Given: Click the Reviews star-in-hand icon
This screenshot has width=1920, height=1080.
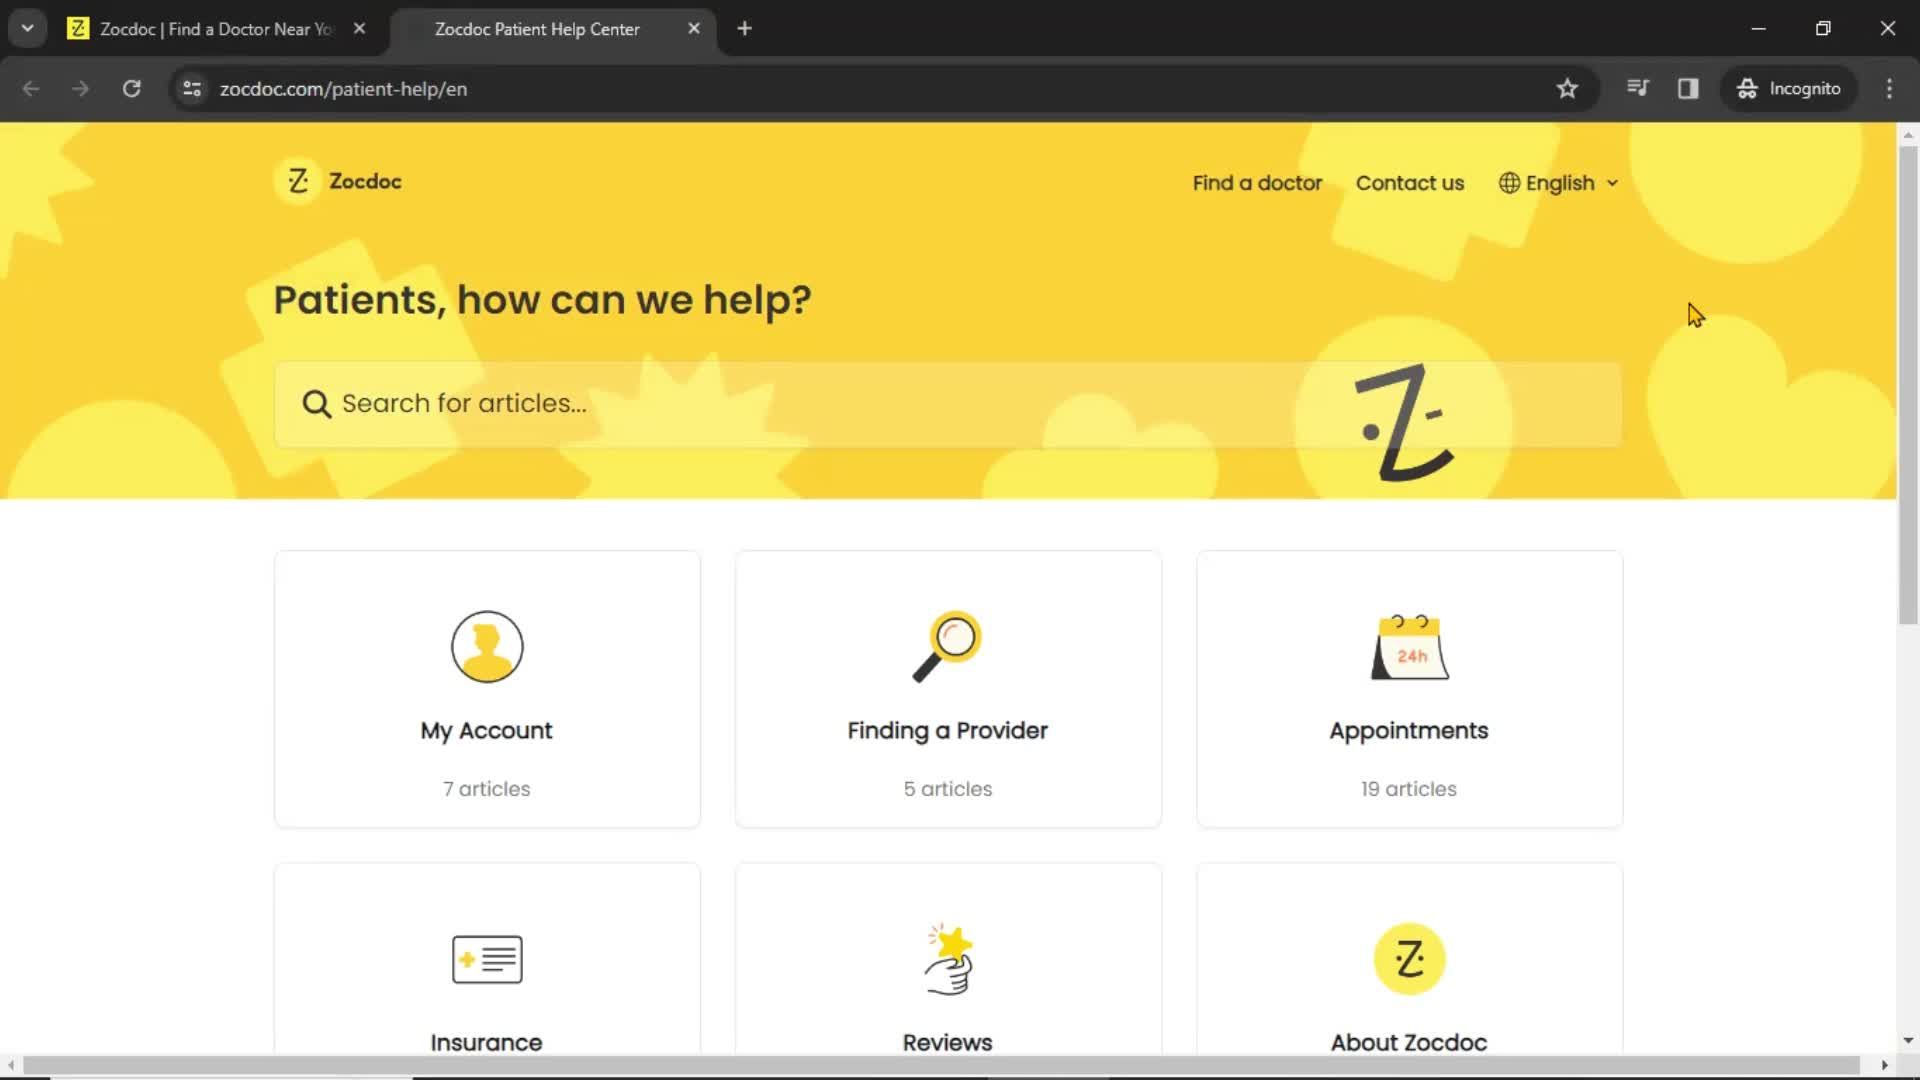Looking at the screenshot, I should point(948,959).
